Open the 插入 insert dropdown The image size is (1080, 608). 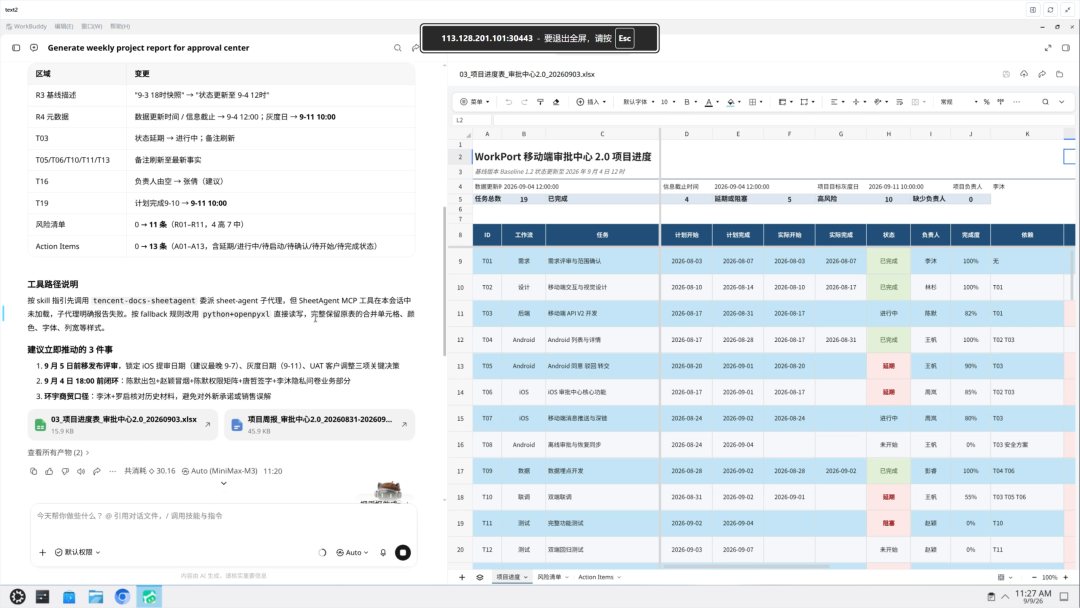pos(592,102)
